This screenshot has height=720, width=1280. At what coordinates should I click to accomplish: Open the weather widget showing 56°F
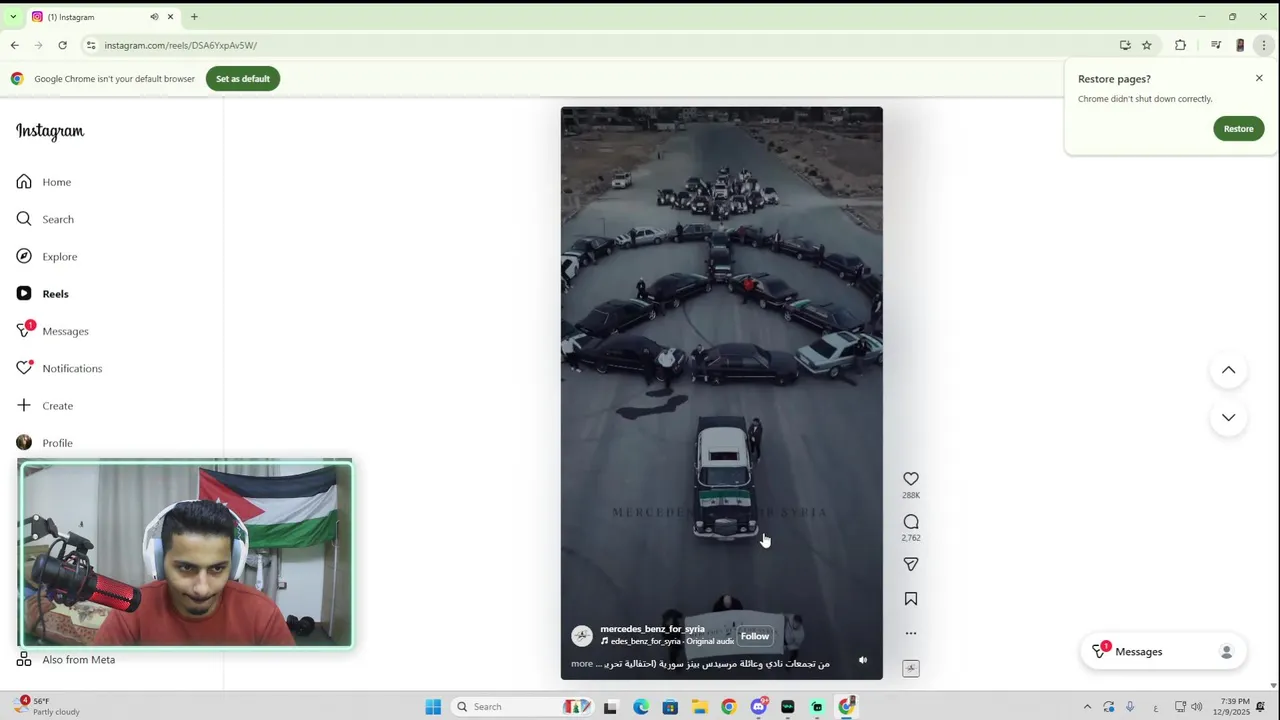47,707
